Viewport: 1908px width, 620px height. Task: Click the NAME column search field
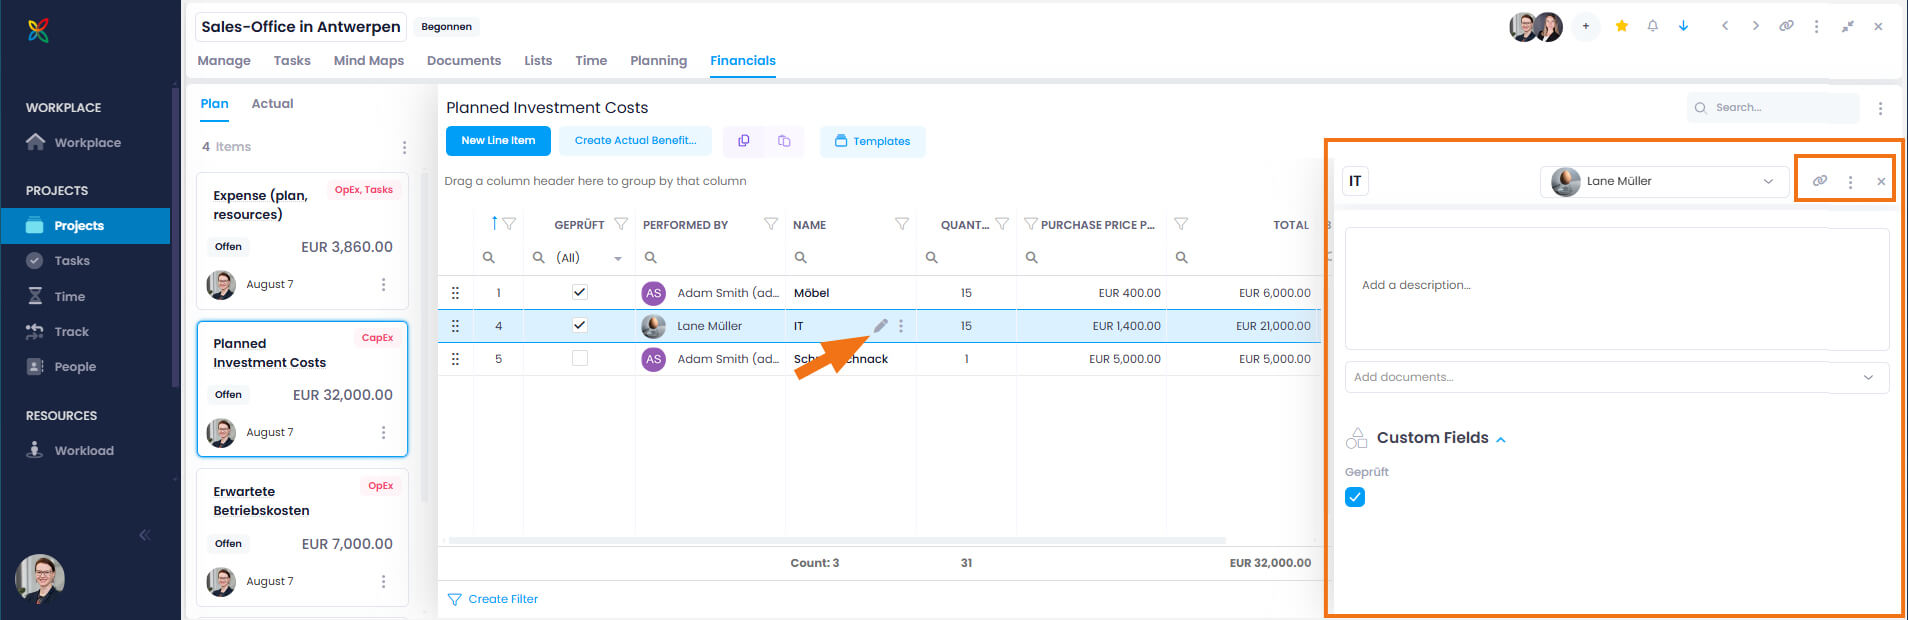coord(850,258)
